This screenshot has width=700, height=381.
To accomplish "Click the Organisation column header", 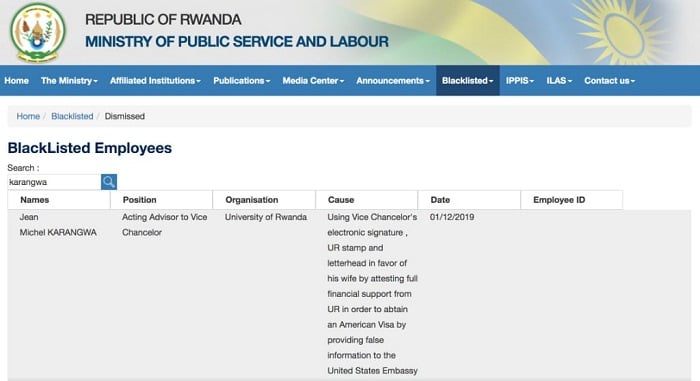I will (x=264, y=200).
